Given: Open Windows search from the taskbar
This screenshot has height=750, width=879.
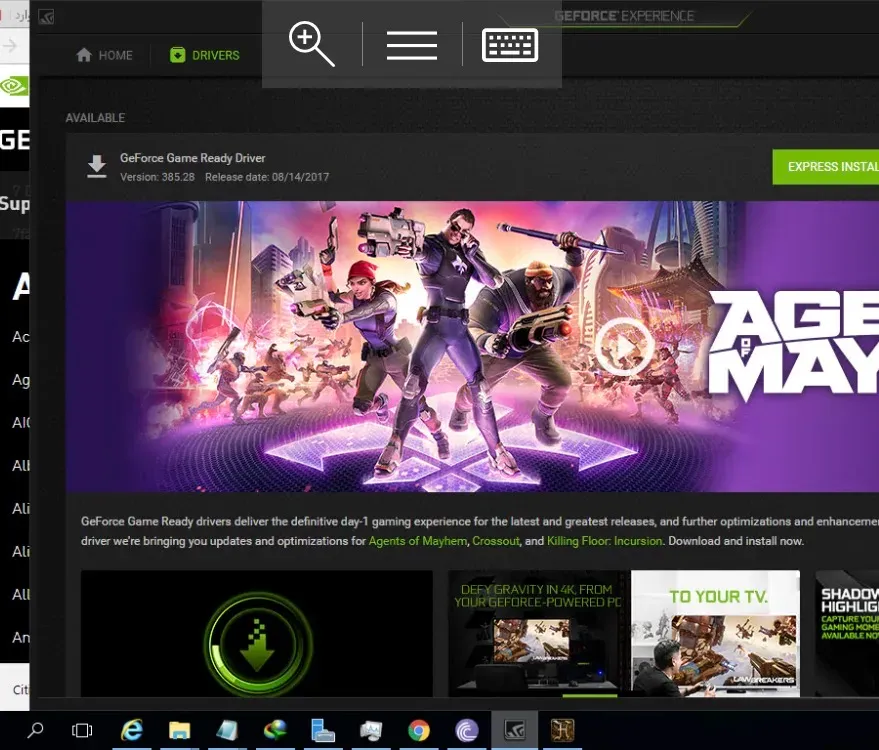Looking at the screenshot, I should 35,730.
